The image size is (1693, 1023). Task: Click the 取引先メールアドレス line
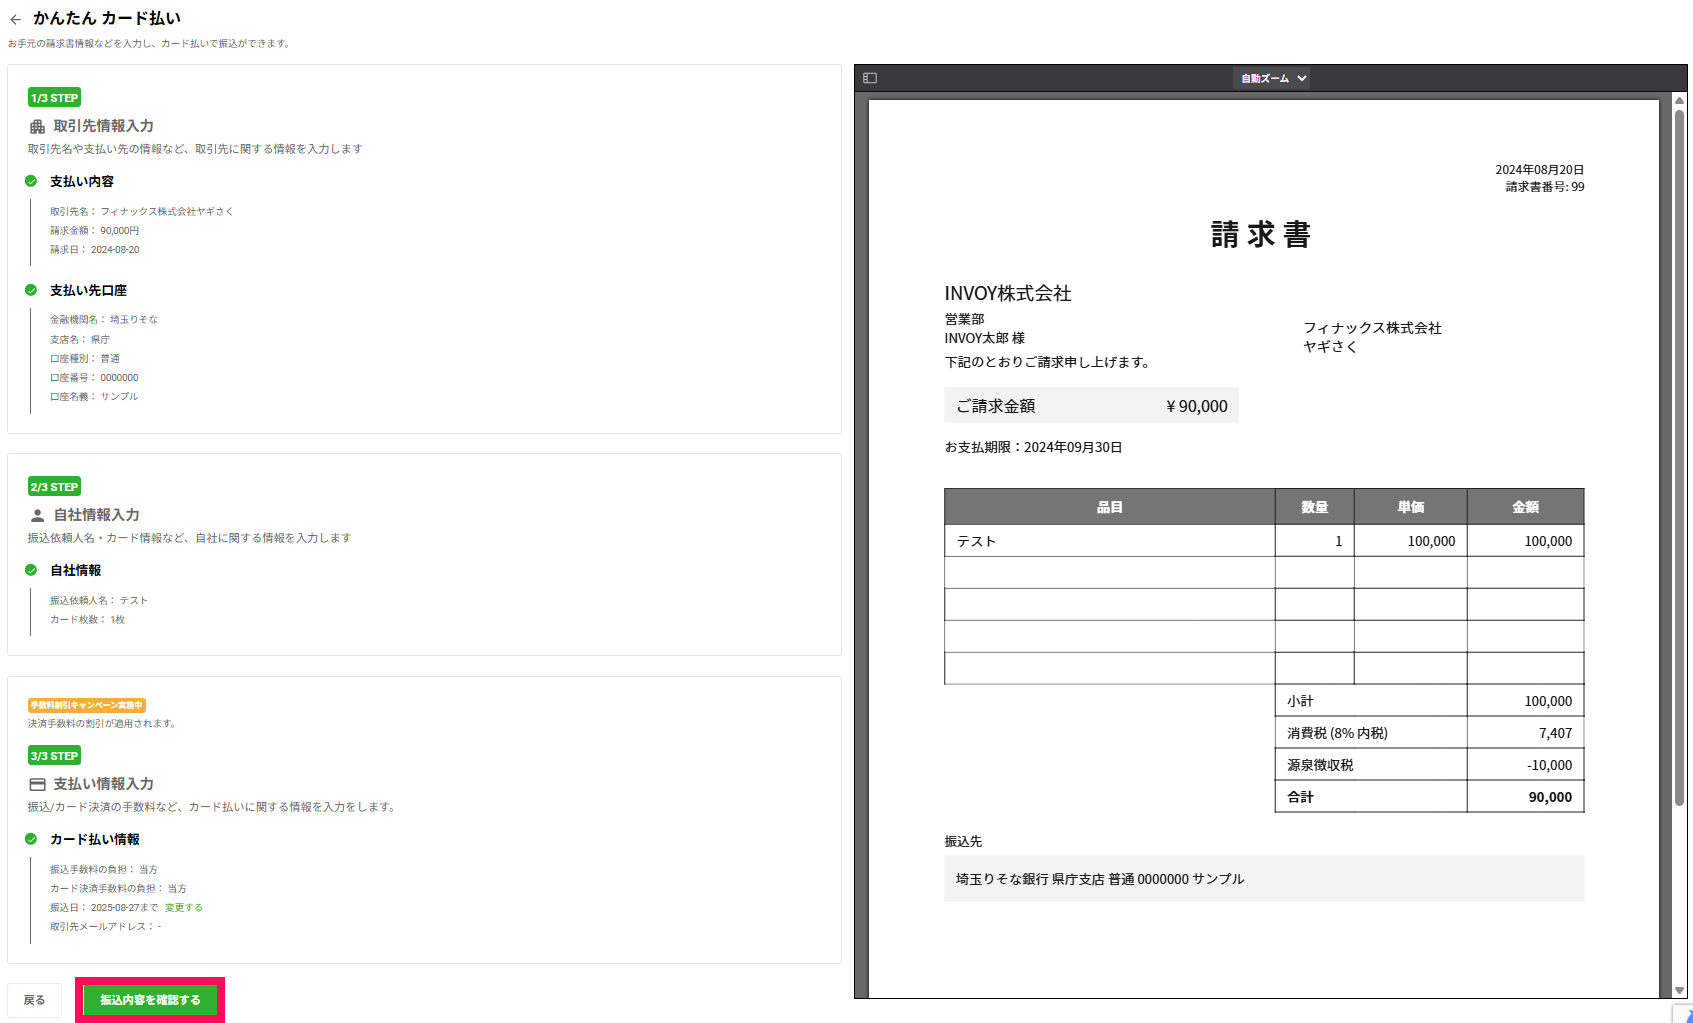pos(106,927)
